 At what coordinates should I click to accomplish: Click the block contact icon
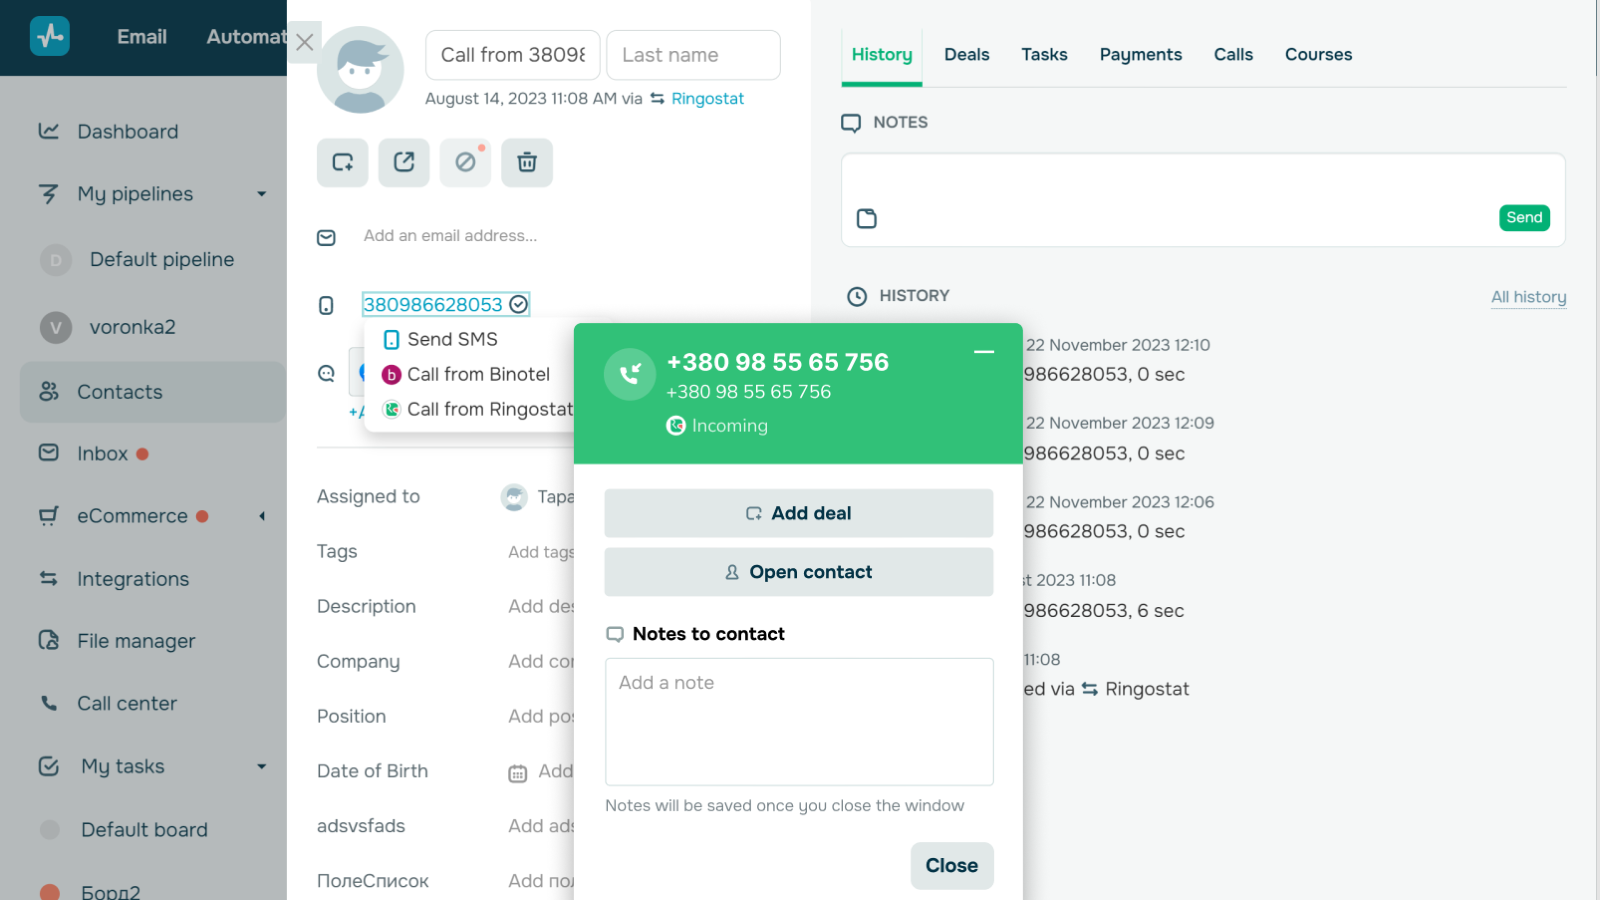pyautogui.click(x=465, y=163)
